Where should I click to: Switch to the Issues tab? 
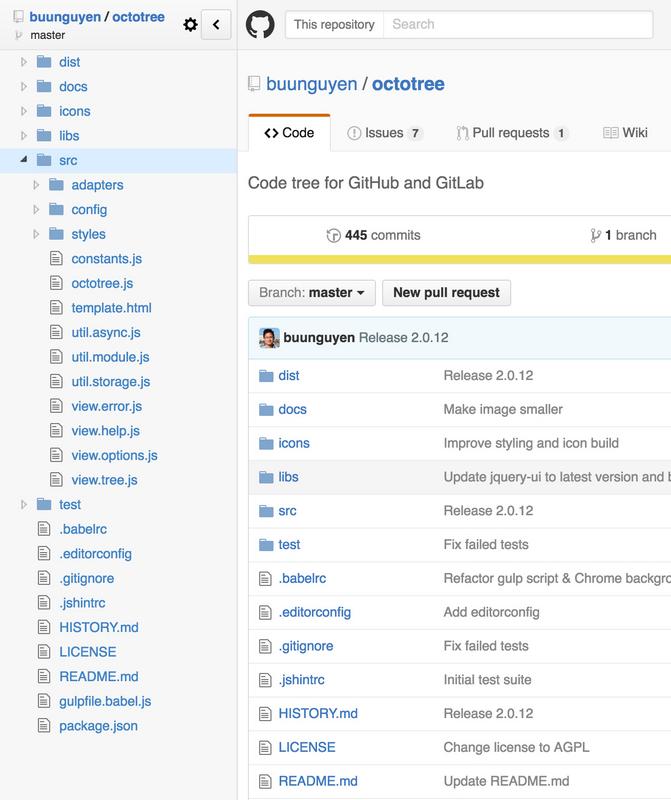tap(385, 133)
